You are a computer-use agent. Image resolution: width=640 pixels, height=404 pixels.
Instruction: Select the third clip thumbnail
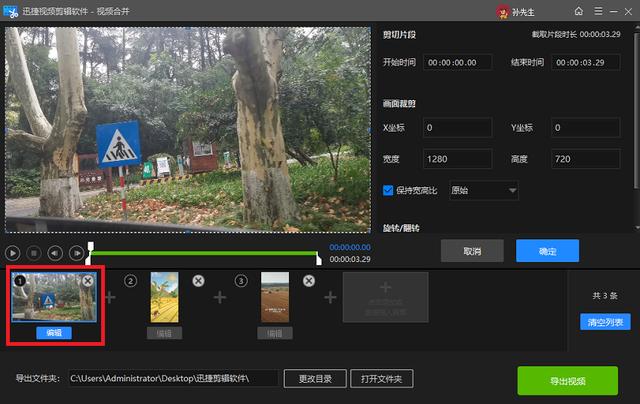pyautogui.click(x=275, y=297)
